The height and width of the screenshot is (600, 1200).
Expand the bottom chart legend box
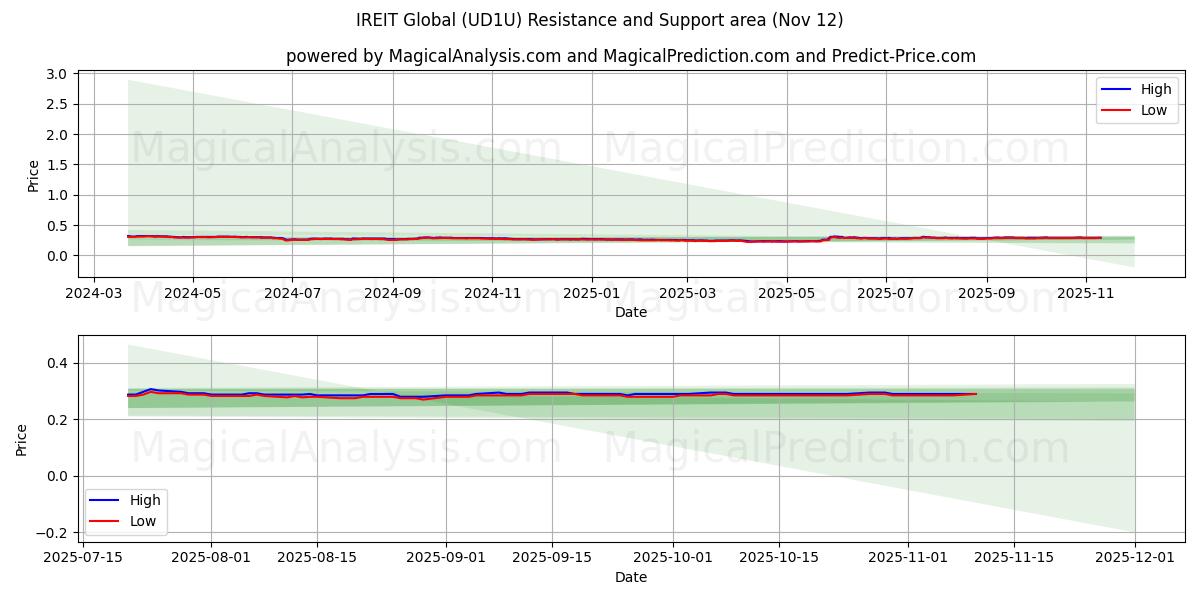128,510
